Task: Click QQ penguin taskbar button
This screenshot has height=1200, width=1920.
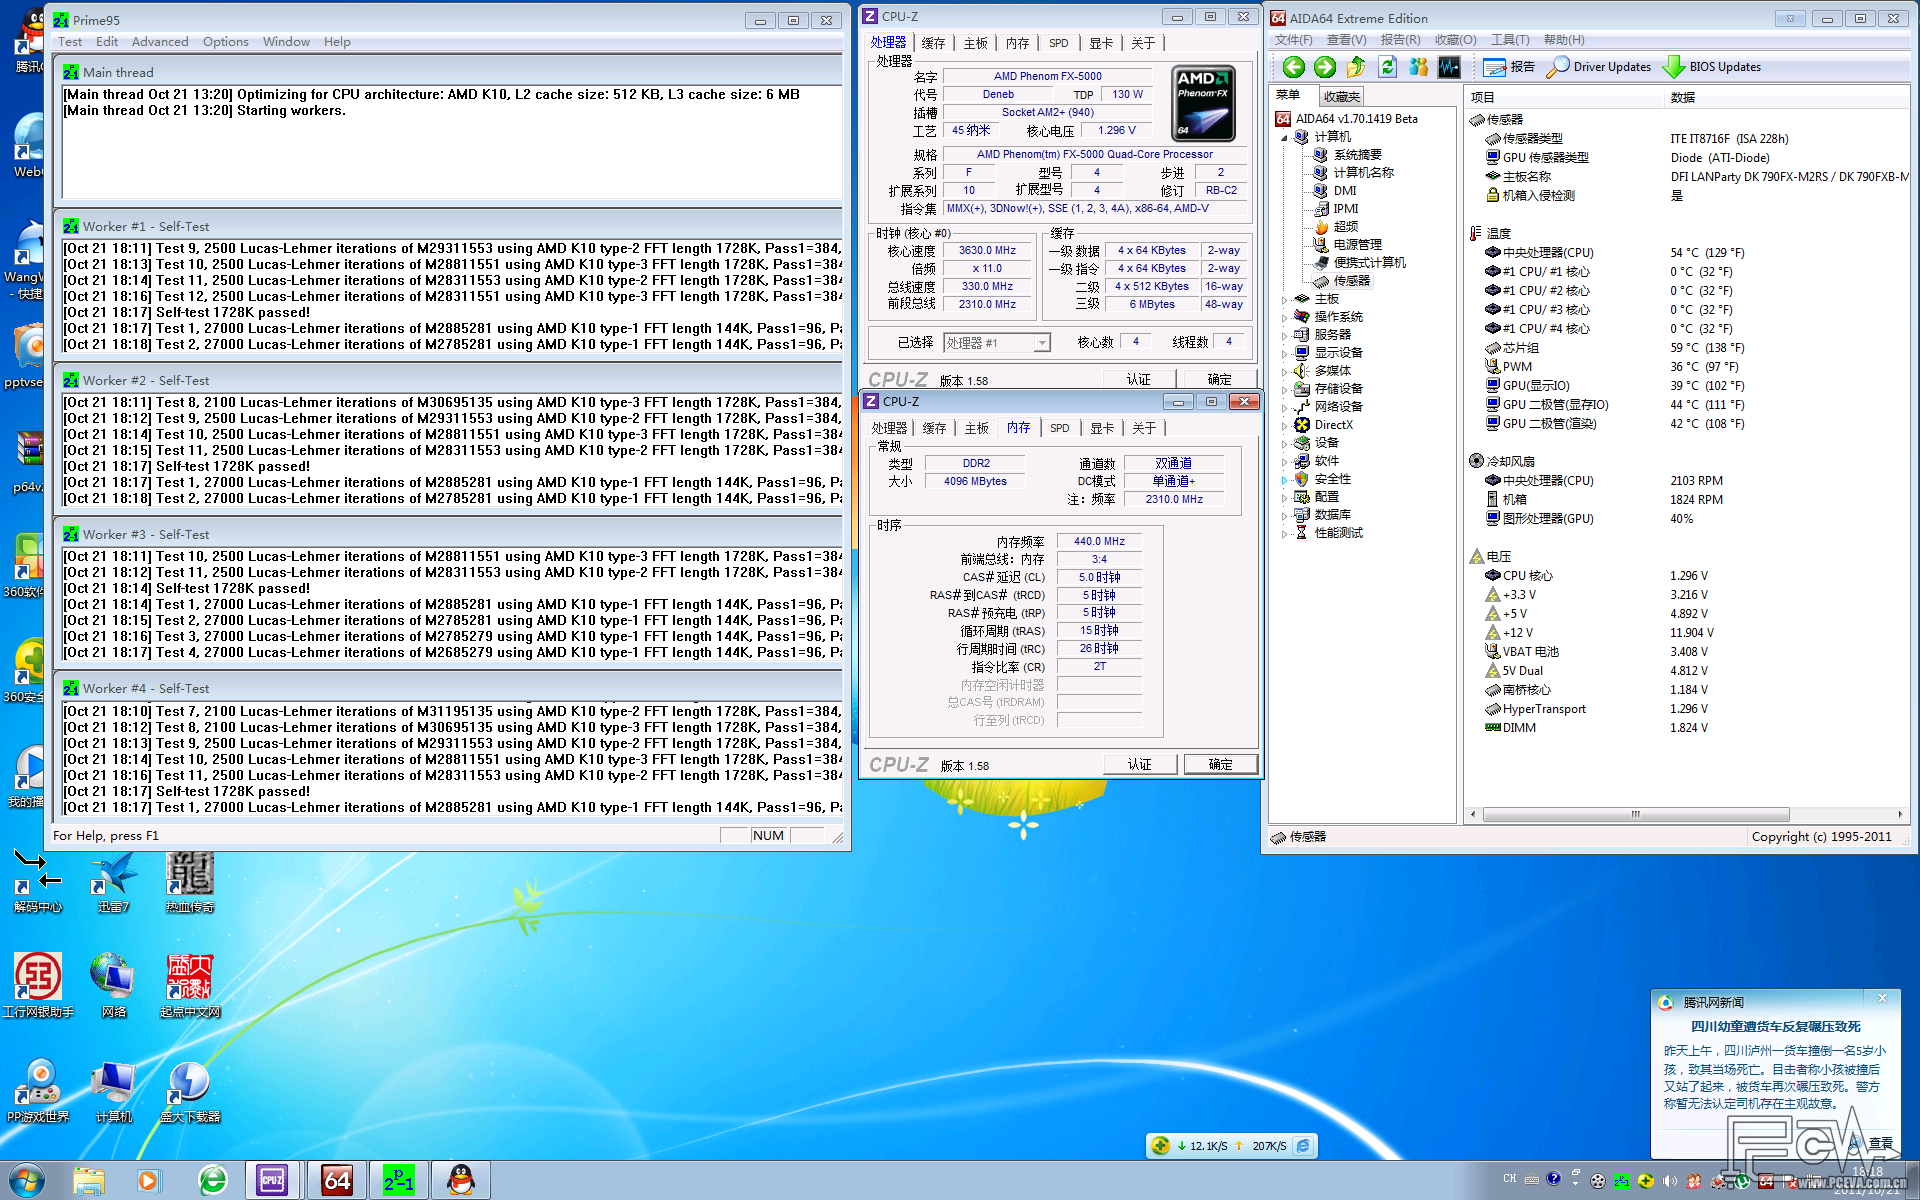Action: tap(460, 1181)
